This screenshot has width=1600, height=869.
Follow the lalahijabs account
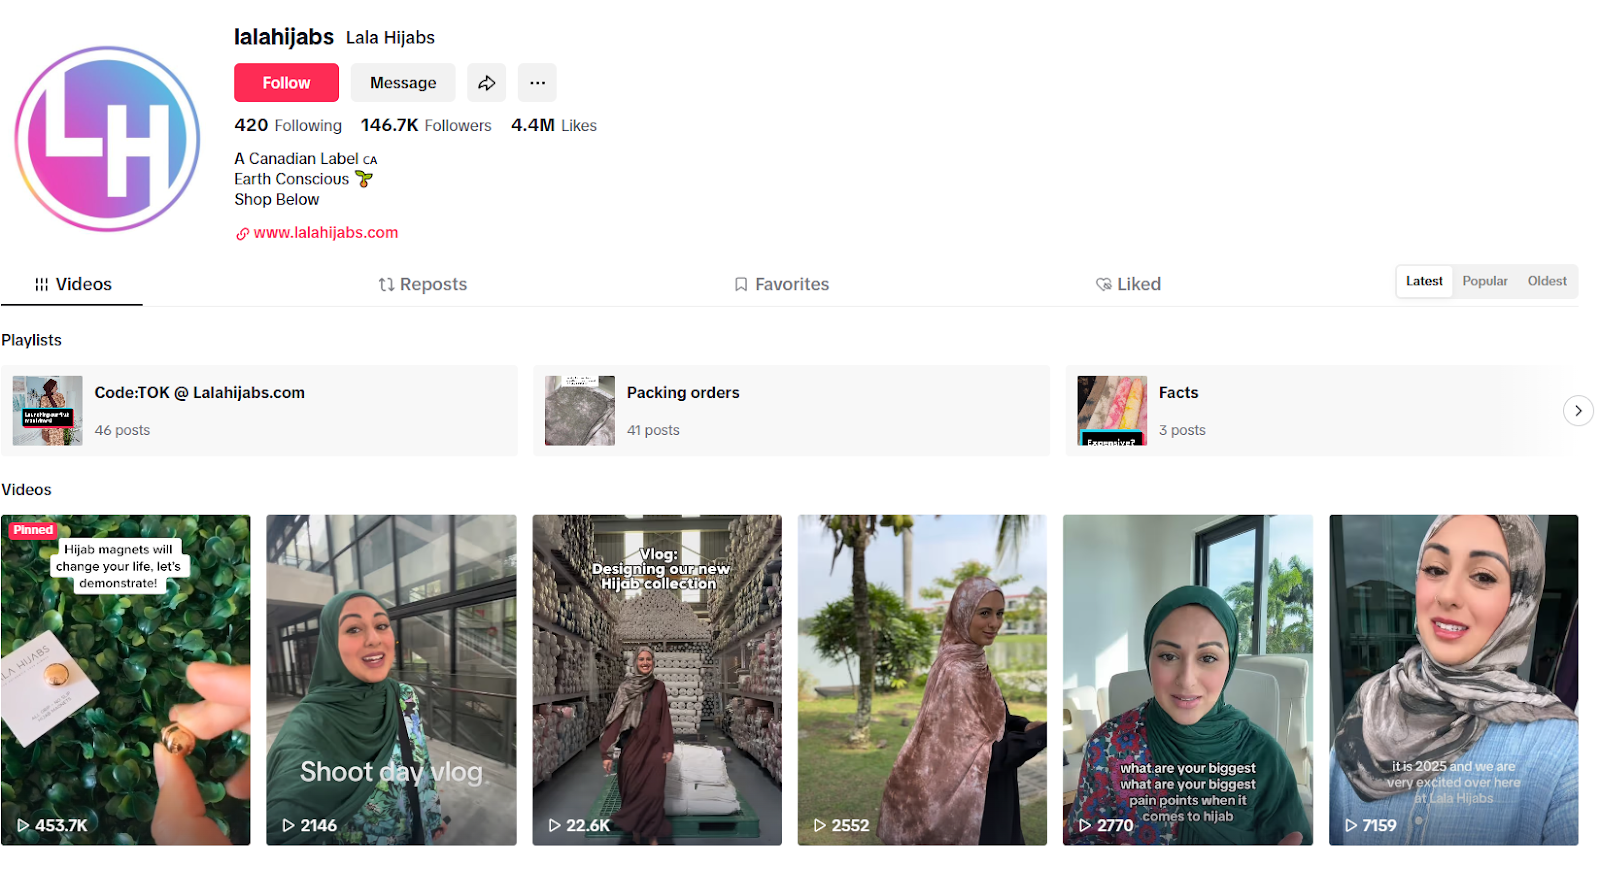(286, 83)
